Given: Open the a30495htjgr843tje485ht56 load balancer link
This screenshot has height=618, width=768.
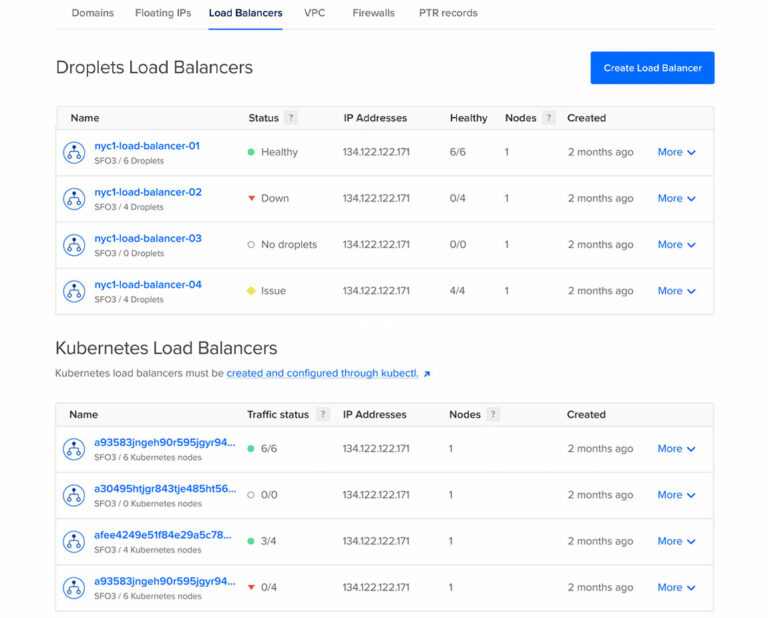Looking at the screenshot, I should [165, 488].
